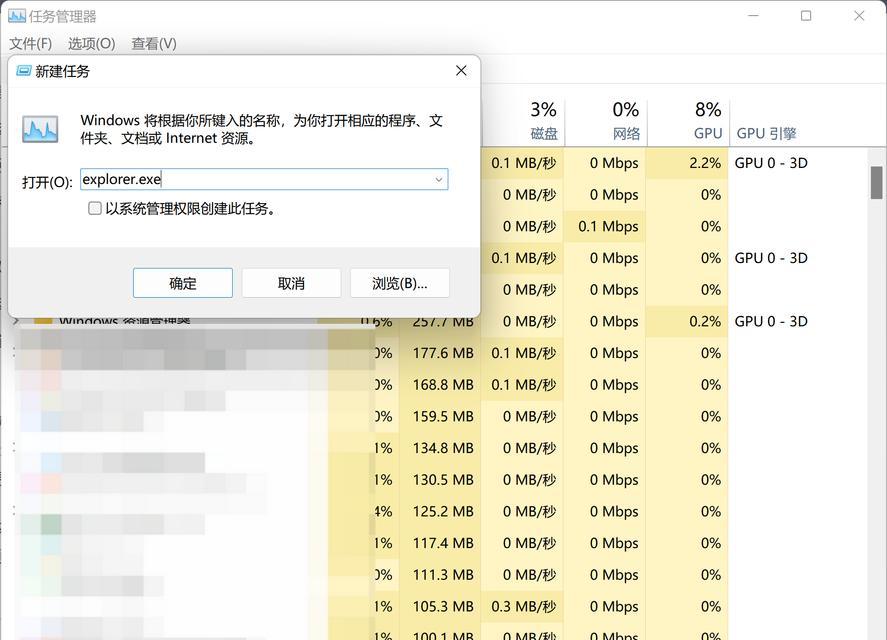Select the 177.6 MB memory cell
Screen dimensions: 887x640
tap(440, 353)
